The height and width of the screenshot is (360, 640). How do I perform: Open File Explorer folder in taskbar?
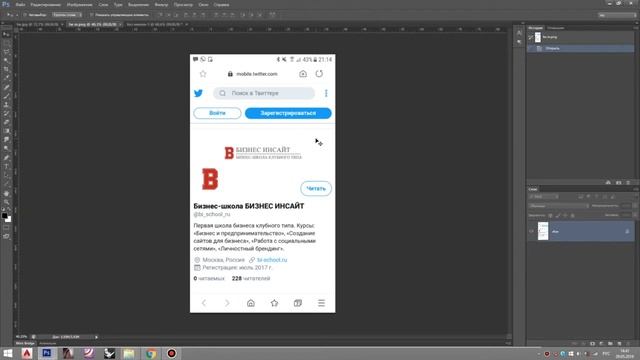pos(129,353)
